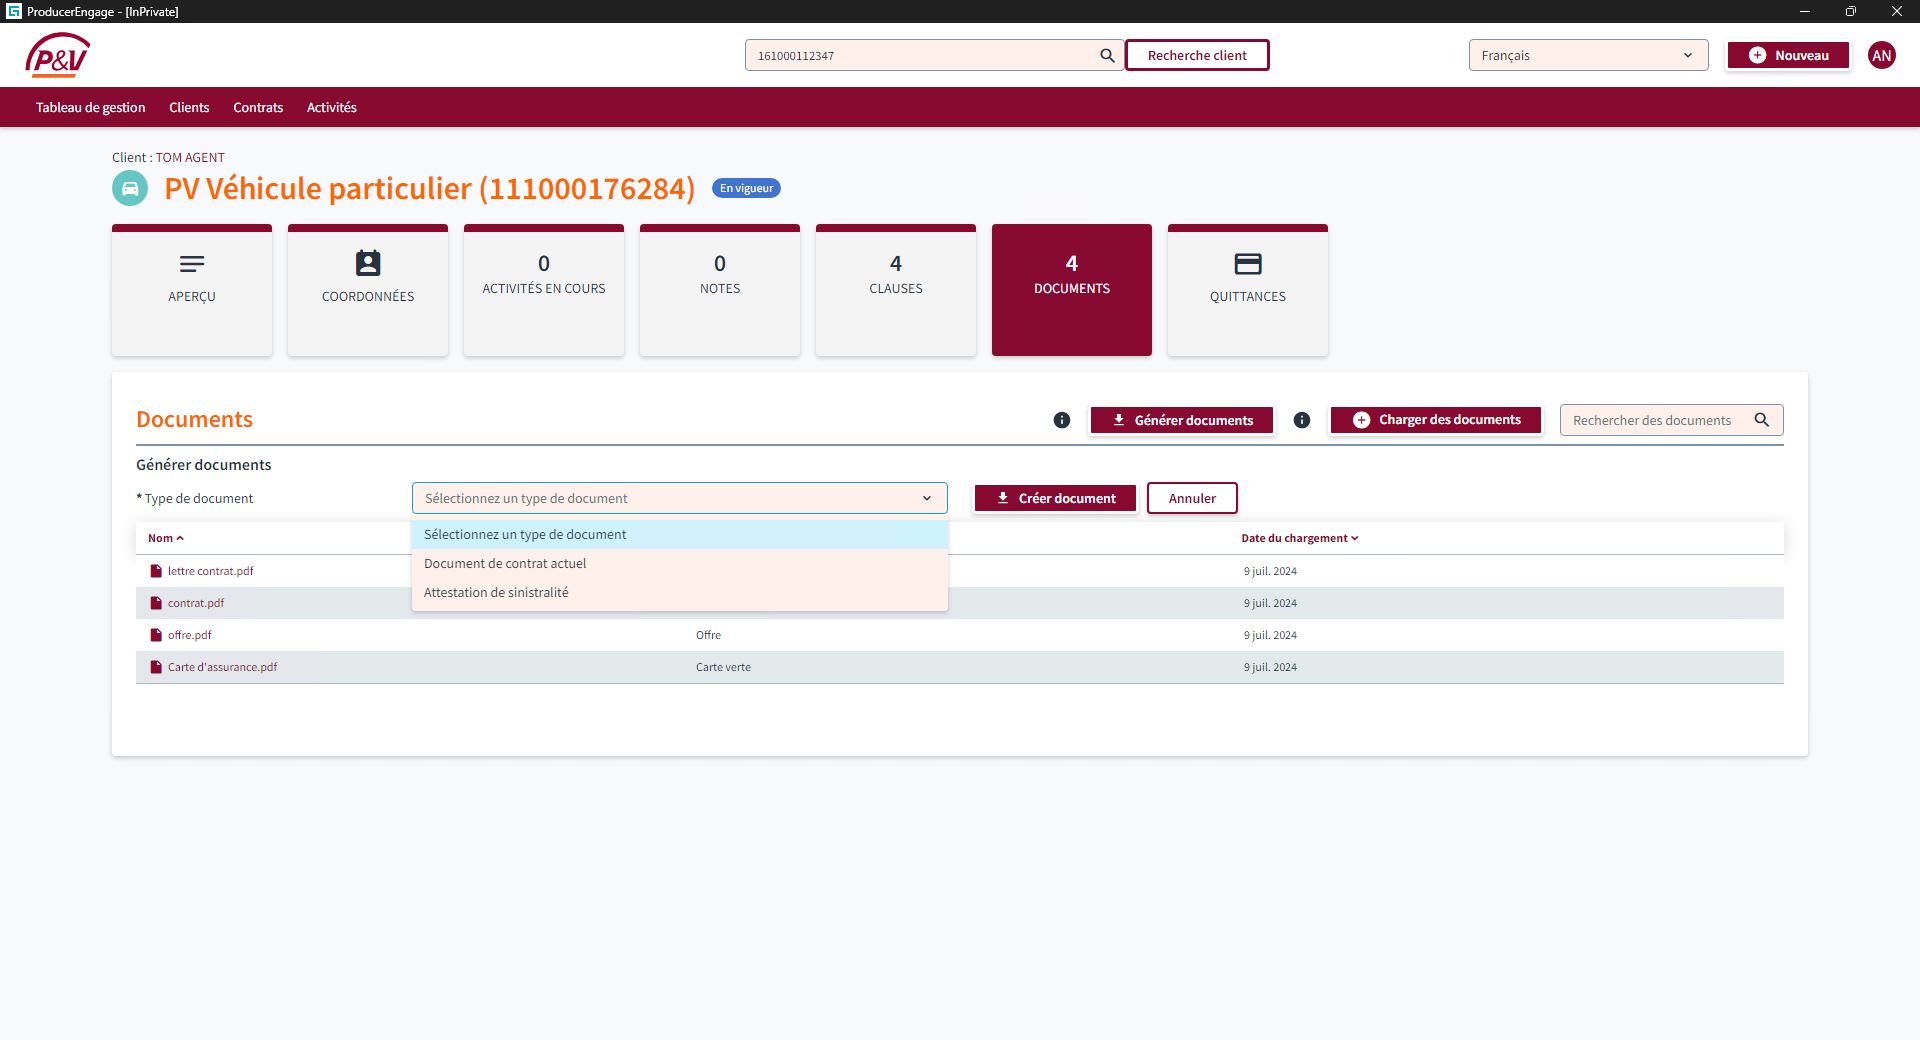Click the Nouveau button

tap(1788, 55)
